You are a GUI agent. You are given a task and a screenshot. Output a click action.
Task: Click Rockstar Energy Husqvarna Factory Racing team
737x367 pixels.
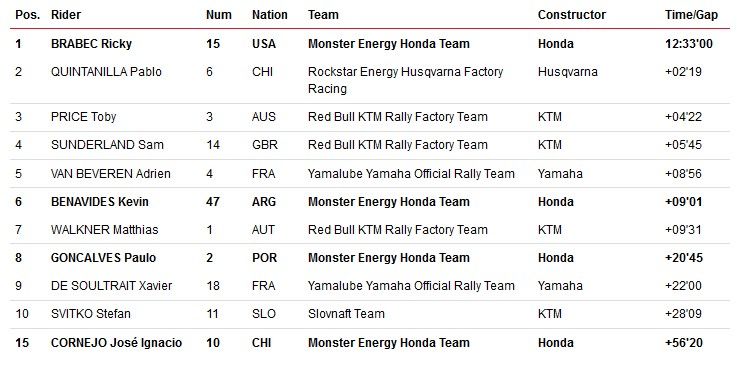coord(405,80)
